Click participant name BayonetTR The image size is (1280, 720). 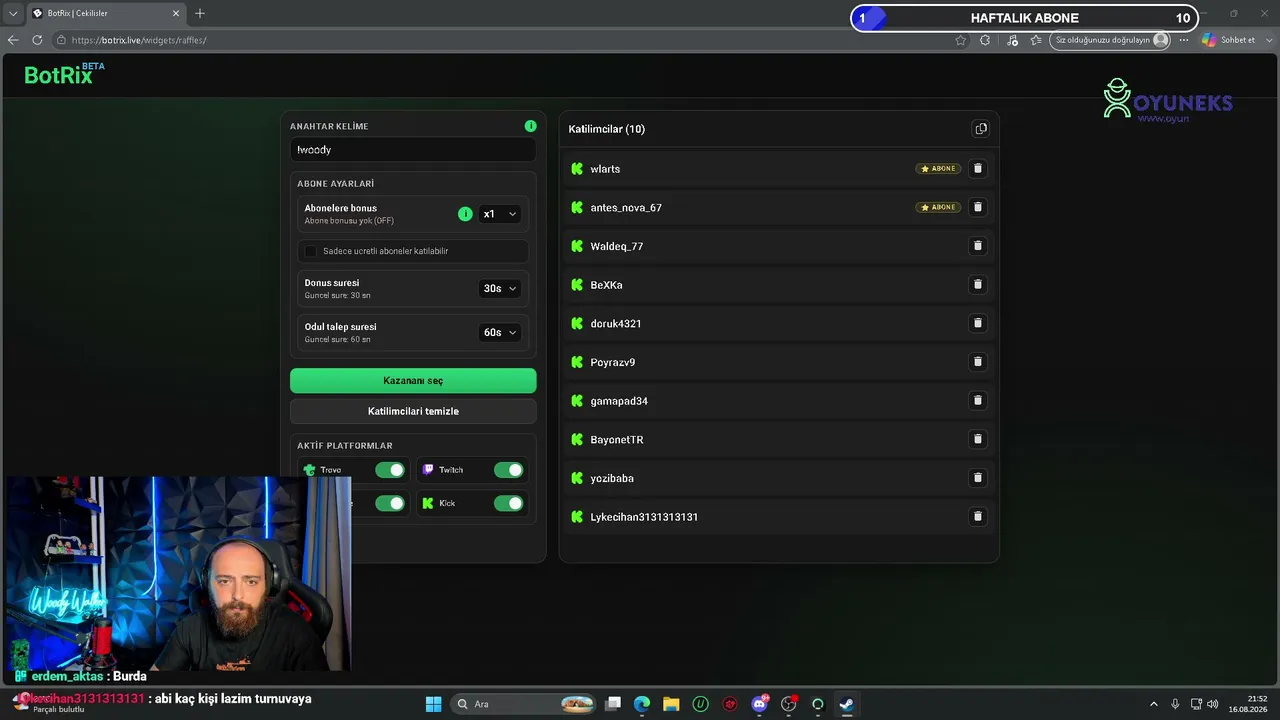[617, 440]
